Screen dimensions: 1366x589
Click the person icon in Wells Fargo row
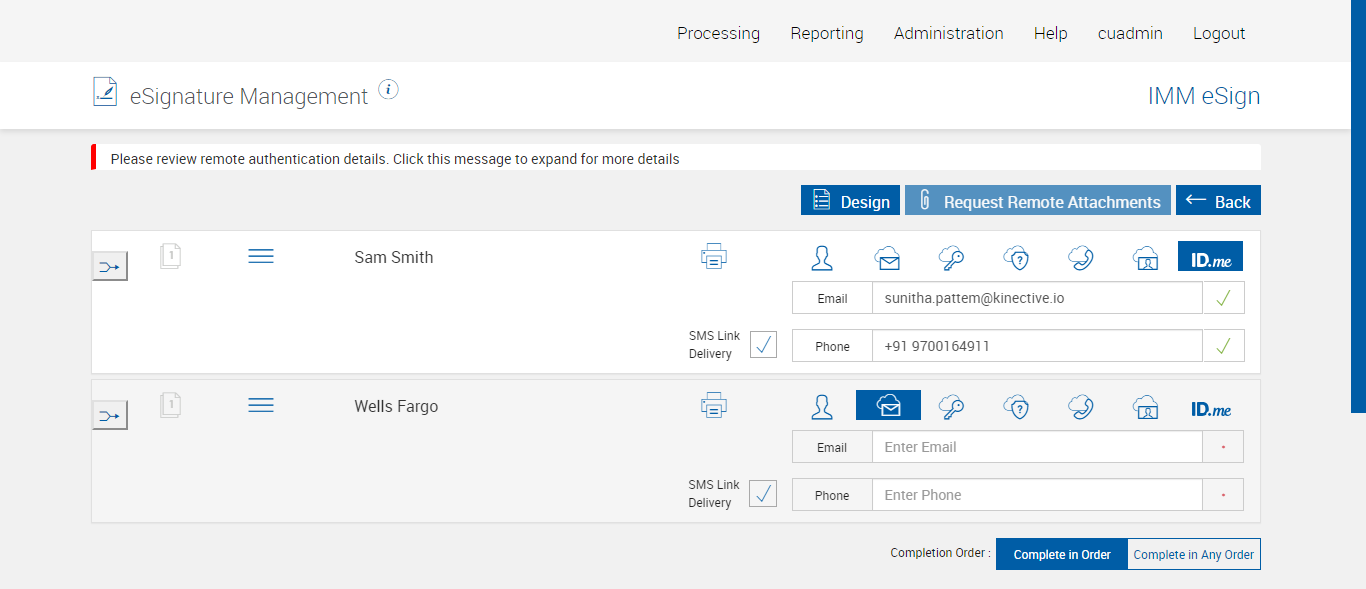(x=822, y=406)
